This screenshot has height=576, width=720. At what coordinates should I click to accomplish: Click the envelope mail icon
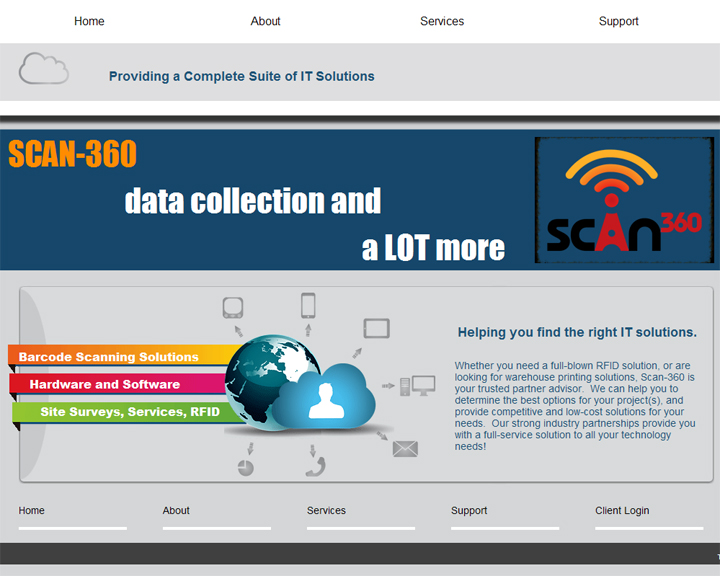405,449
